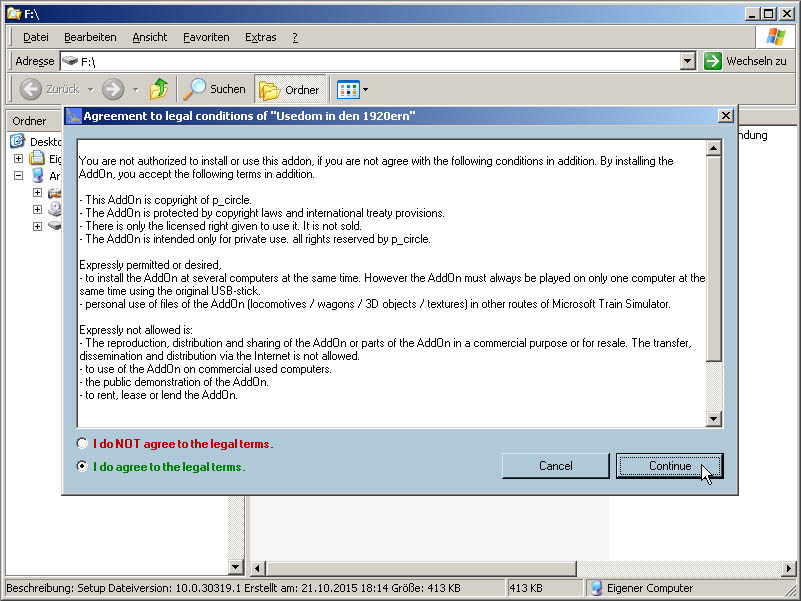Click the Views grid icon

tap(347, 89)
